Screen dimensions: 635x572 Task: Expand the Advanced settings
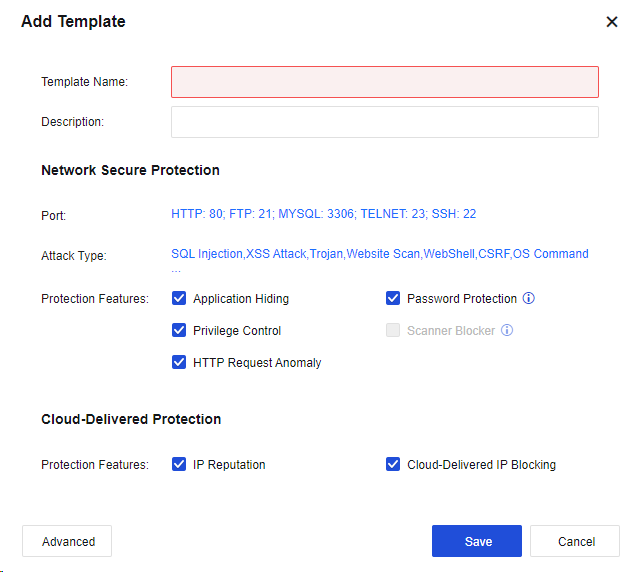point(67,541)
